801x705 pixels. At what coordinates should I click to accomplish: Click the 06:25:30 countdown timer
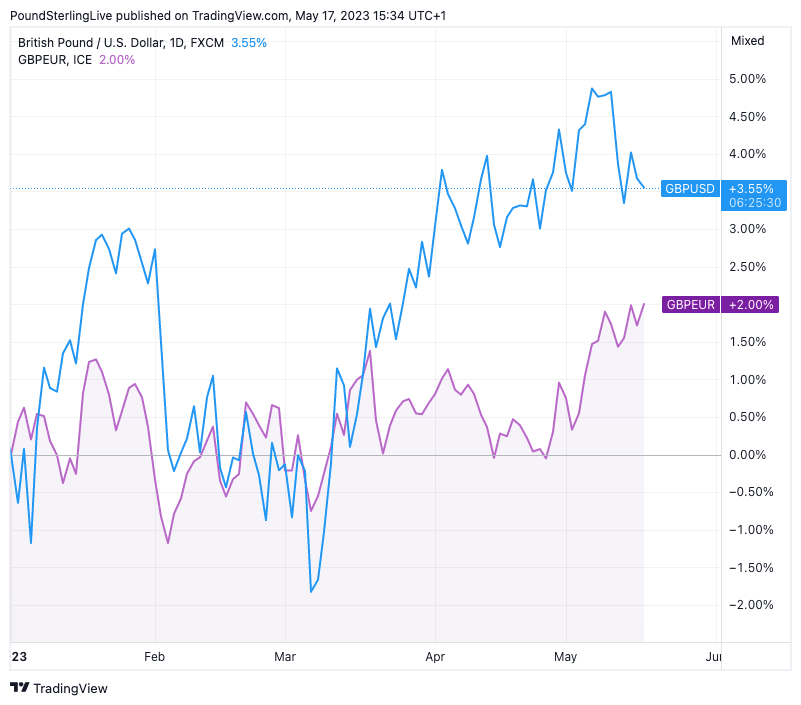(755, 203)
